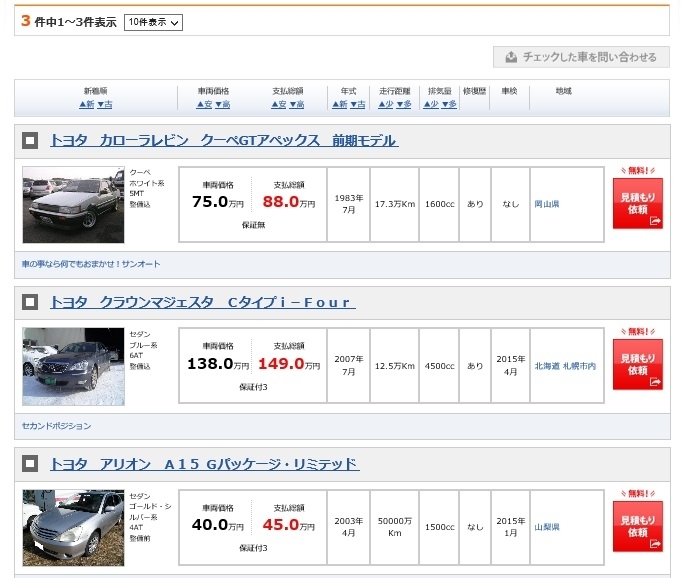The image size is (681, 578).
Task: Click the 40.0万円 vehicle price
Action: 218,525
